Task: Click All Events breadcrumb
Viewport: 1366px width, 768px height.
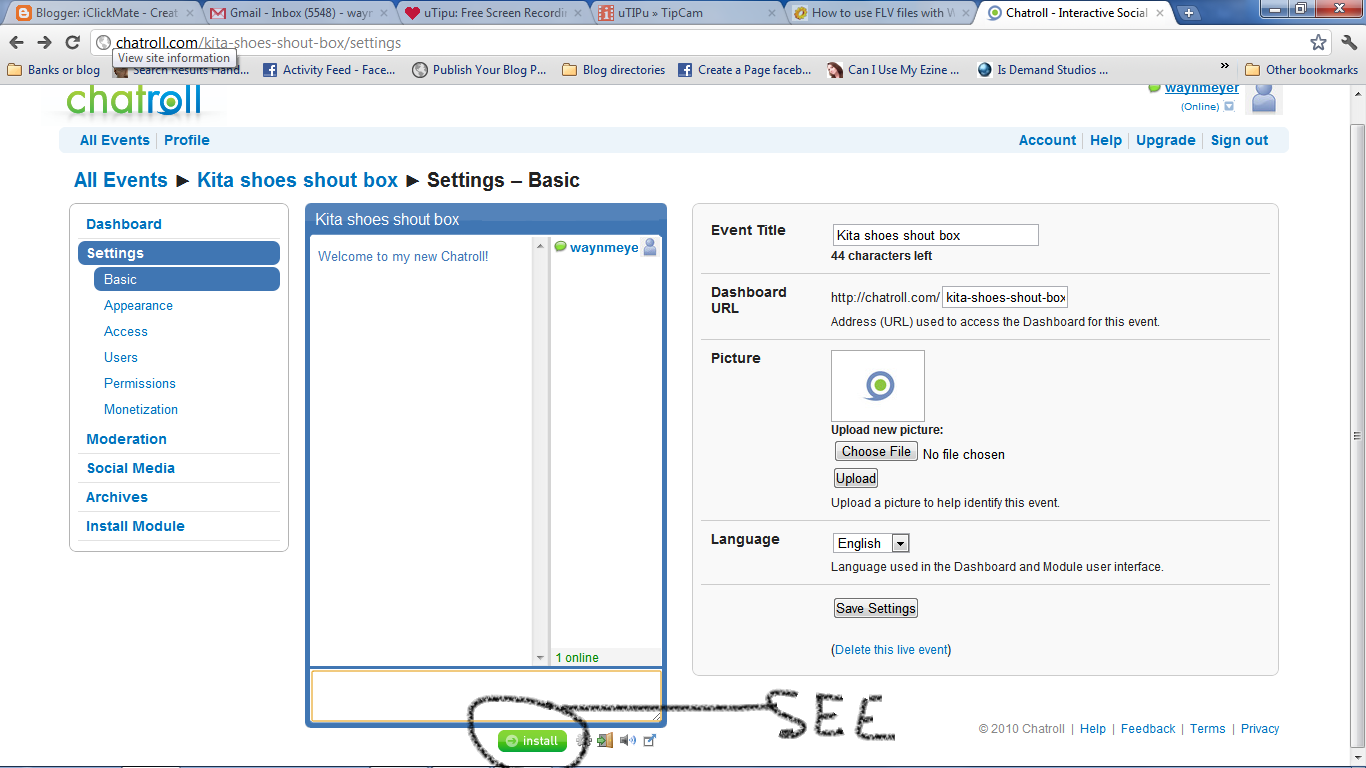Action: (x=121, y=180)
